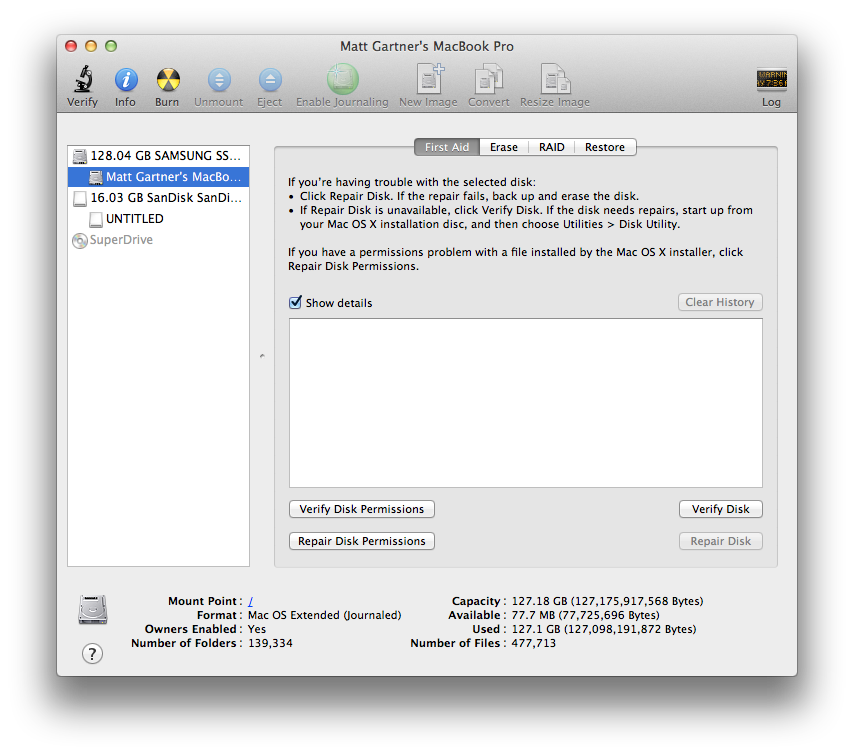Click the Convert toolbar icon
Viewport: 854px width, 755px height.
(489, 78)
